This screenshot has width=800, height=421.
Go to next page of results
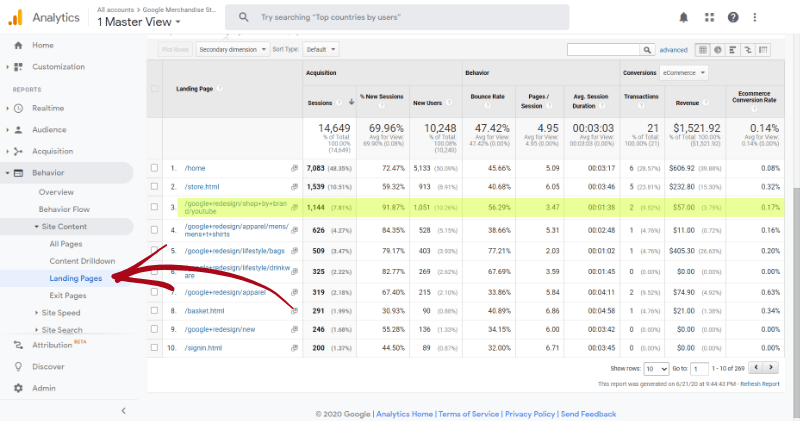pyautogui.click(x=771, y=367)
